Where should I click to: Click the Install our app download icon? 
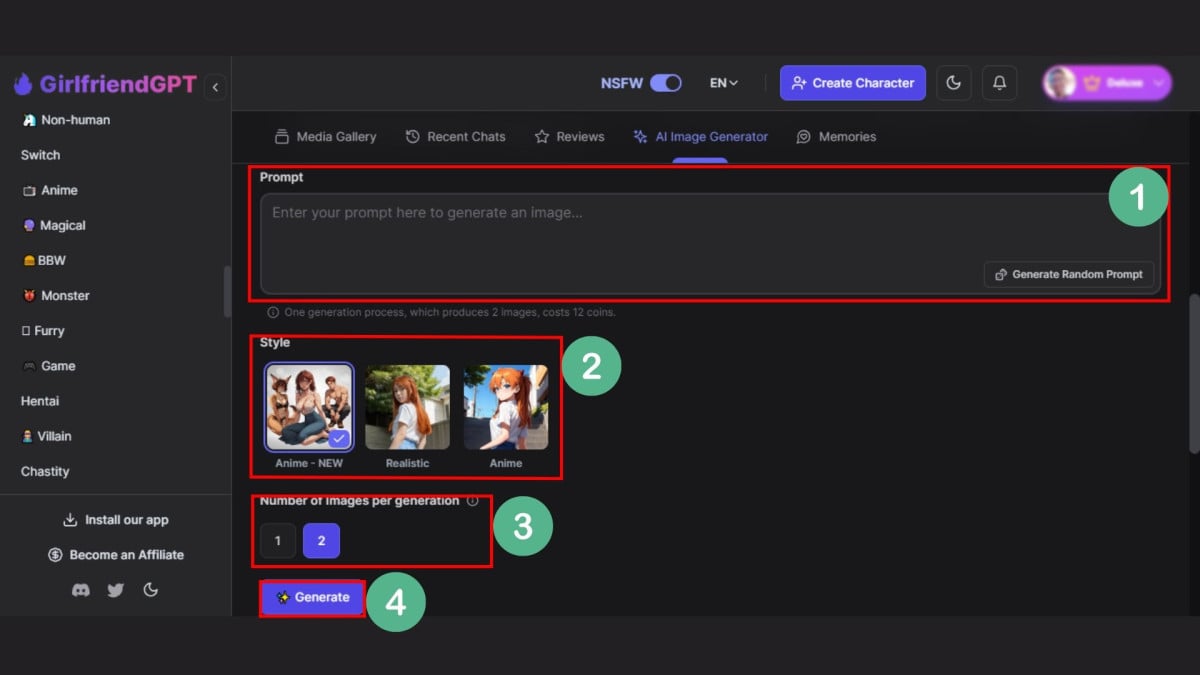[70, 520]
